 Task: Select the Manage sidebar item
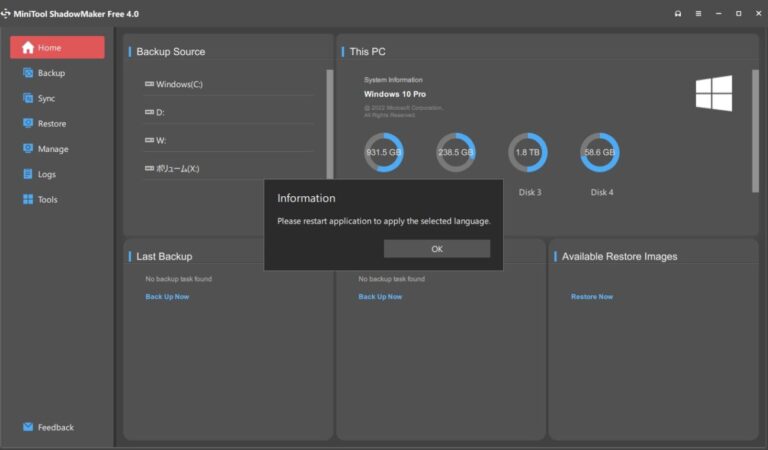(x=52, y=149)
